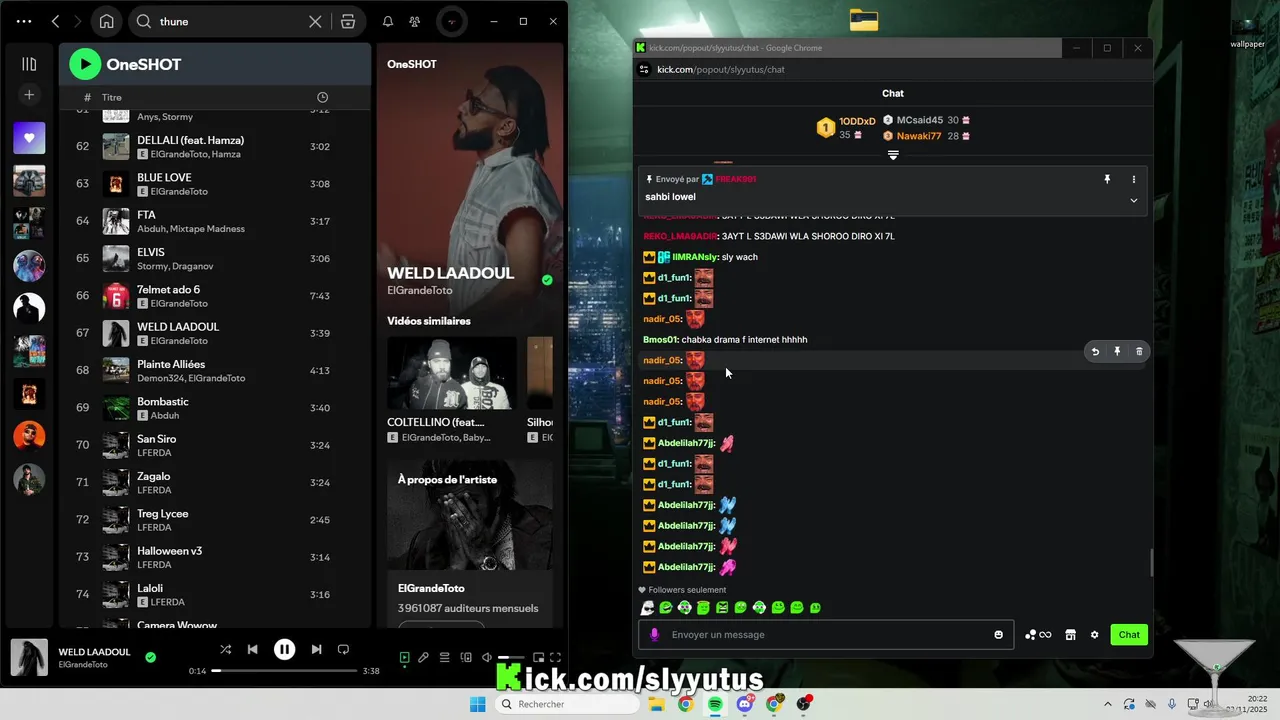
Task: Go back in Spotify navigation
Action: pos(56,21)
